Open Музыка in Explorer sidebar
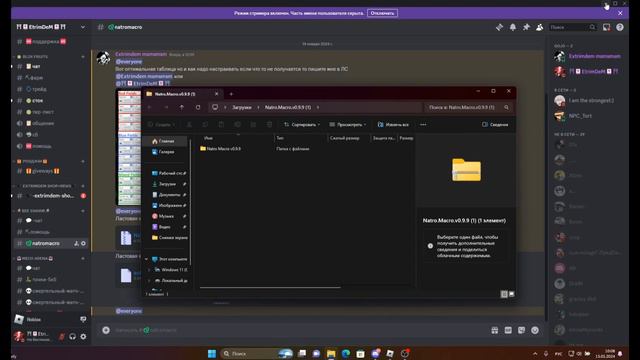 [166, 216]
